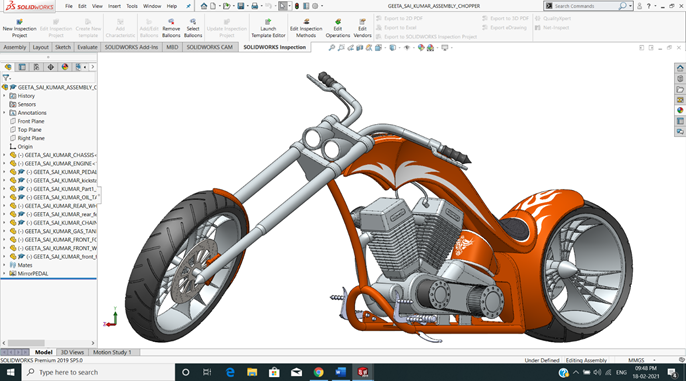This screenshot has height=381, width=686.
Task: Expand the History tree node
Action: click(4, 96)
